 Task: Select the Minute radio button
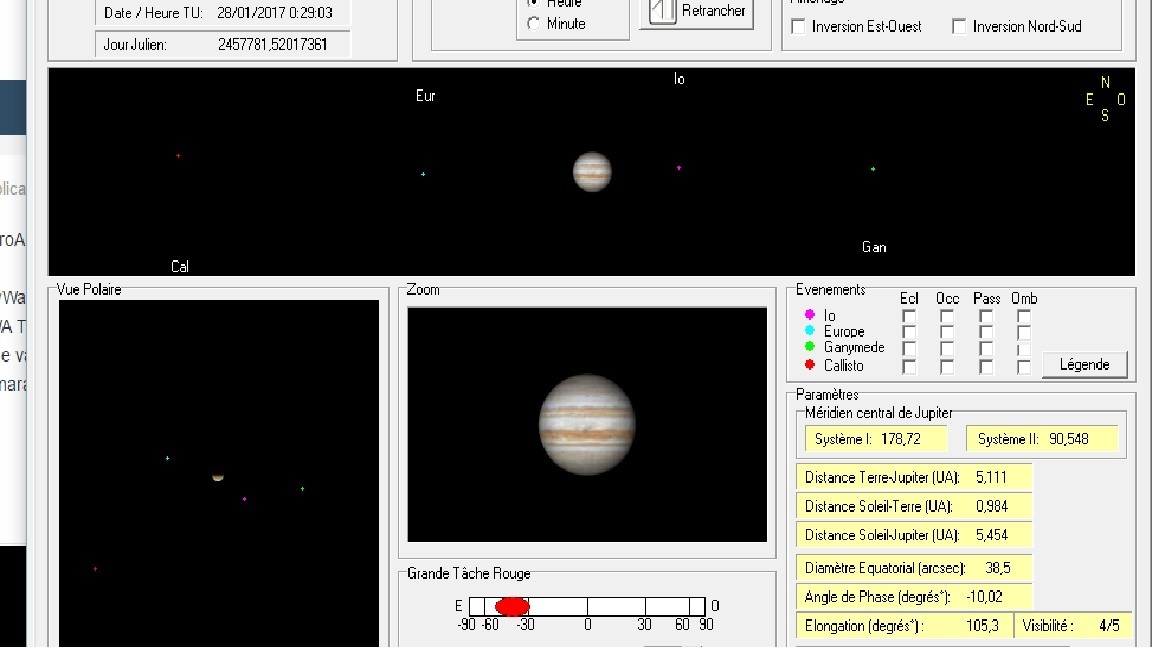[x=533, y=24]
